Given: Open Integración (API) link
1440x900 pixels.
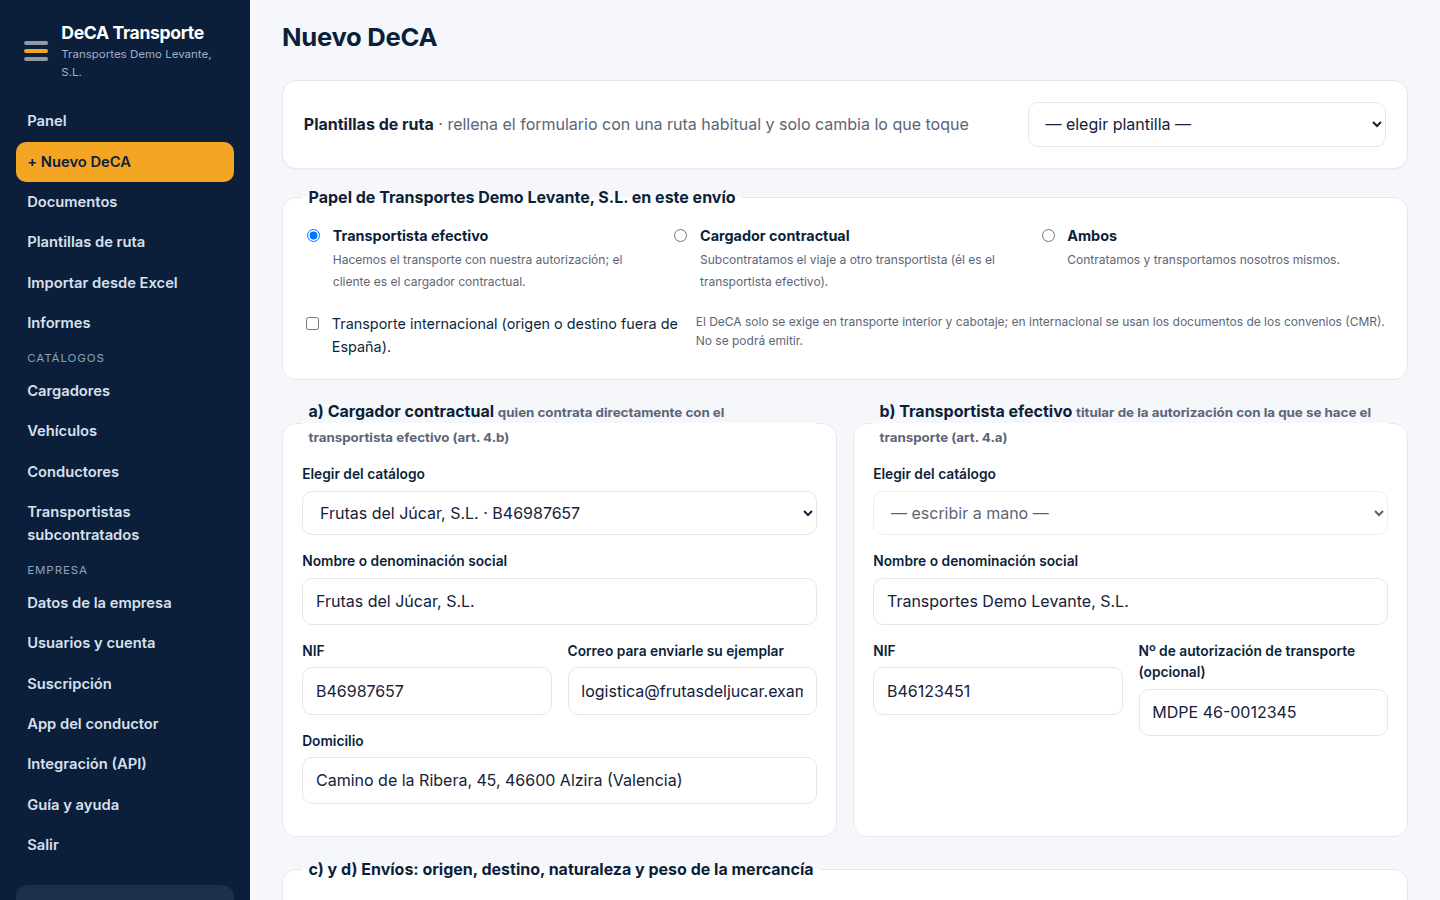Looking at the screenshot, I should coord(125,764).
